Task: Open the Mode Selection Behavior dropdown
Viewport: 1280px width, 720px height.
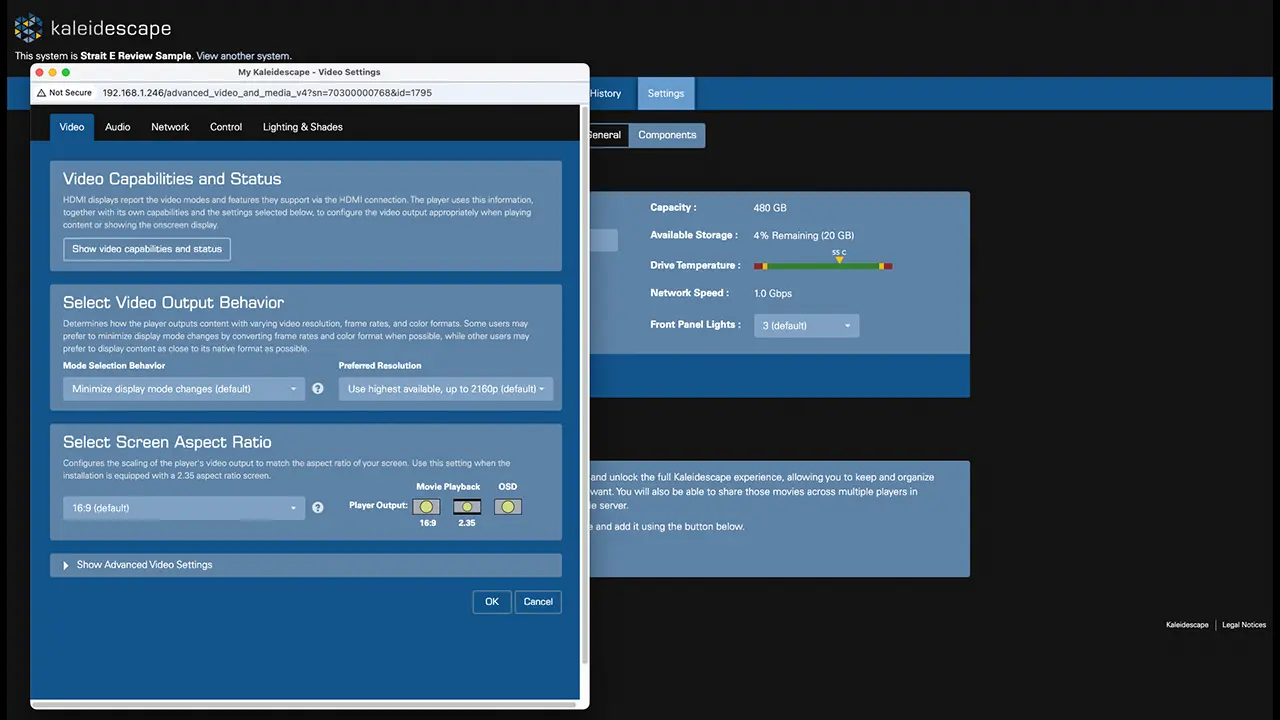Action: point(184,389)
